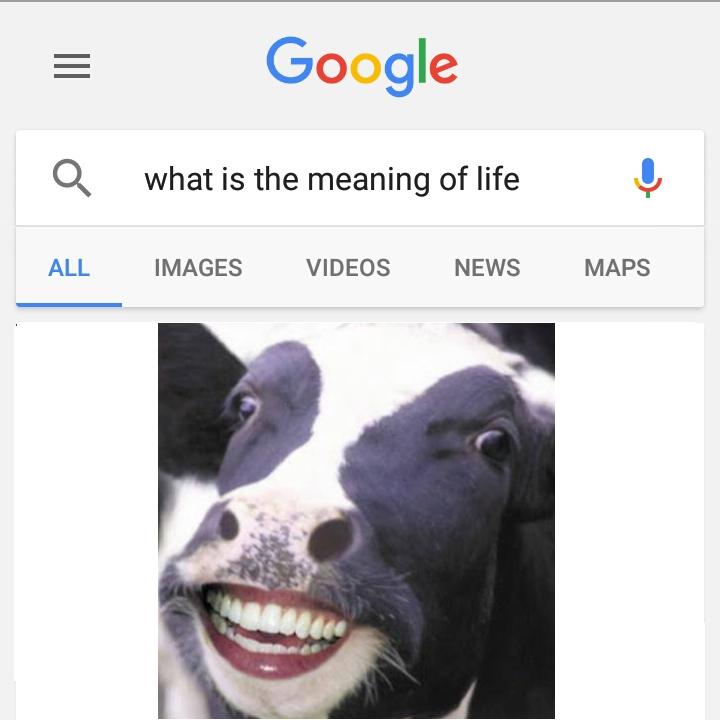Click the cow's eye on the right side
The height and width of the screenshot is (720, 720).
pyautogui.click(x=494, y=444)
